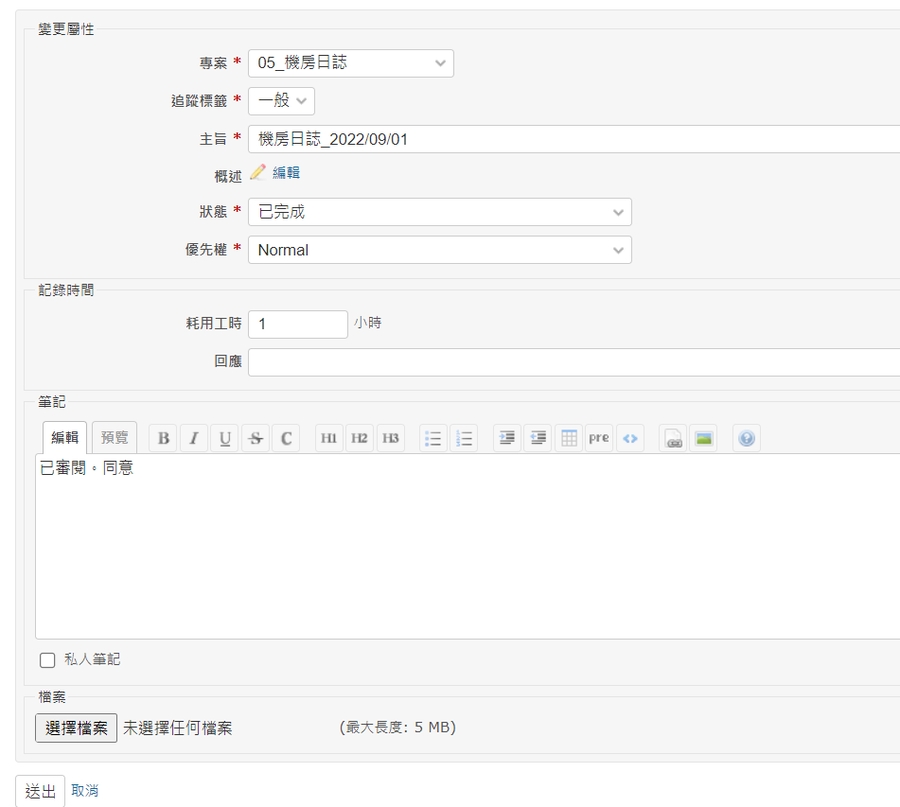Enable the 私人筆記 checkbox
Viewport: 900px width, 807px height.
click(47, 660)
